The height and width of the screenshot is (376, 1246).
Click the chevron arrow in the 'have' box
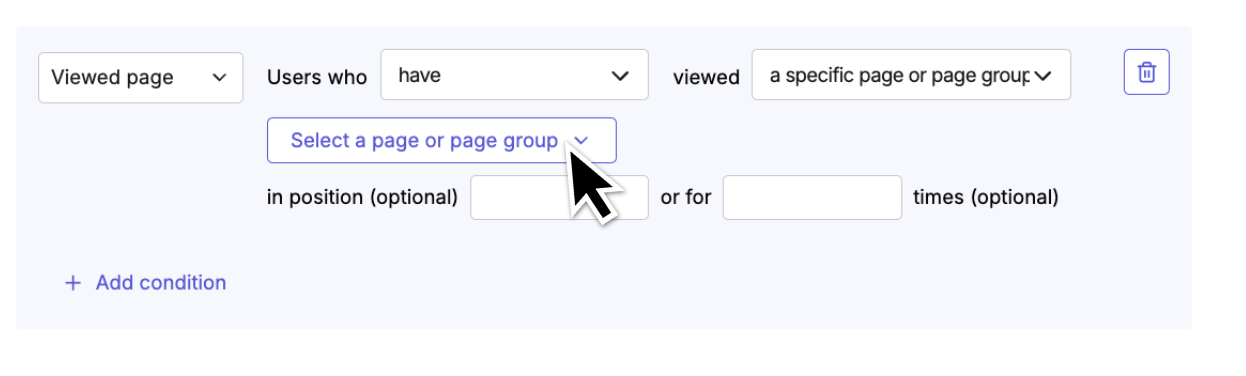point(620,76)
